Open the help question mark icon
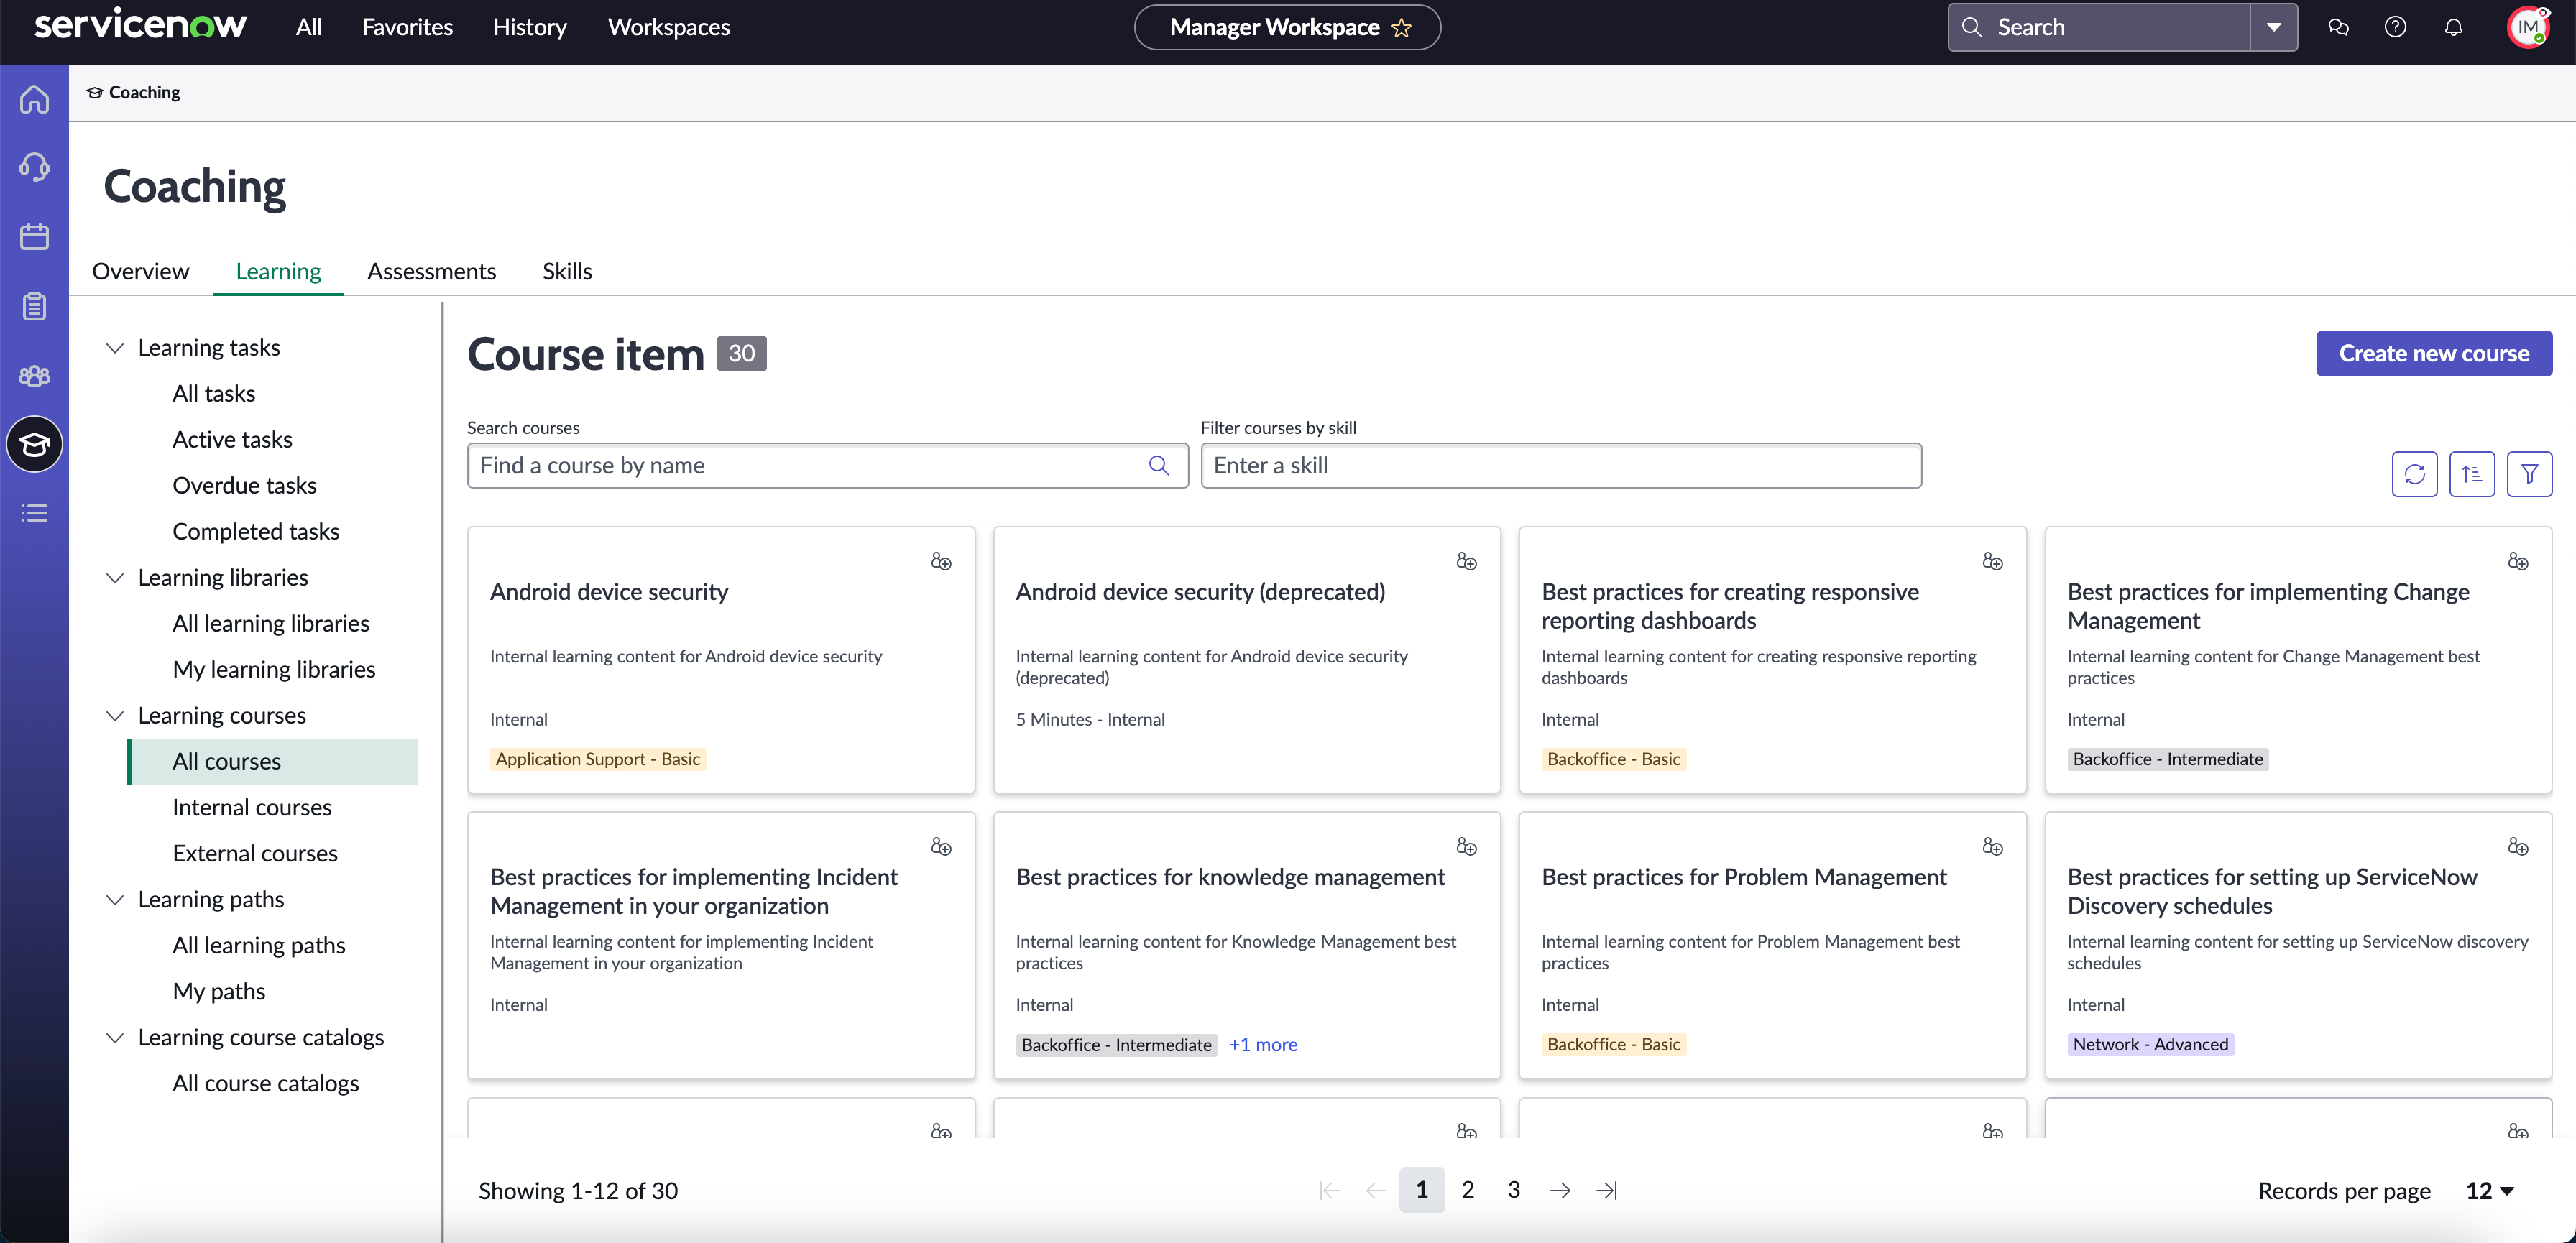Viewport: 2576px width, 1243px height. coord(2395,27)
